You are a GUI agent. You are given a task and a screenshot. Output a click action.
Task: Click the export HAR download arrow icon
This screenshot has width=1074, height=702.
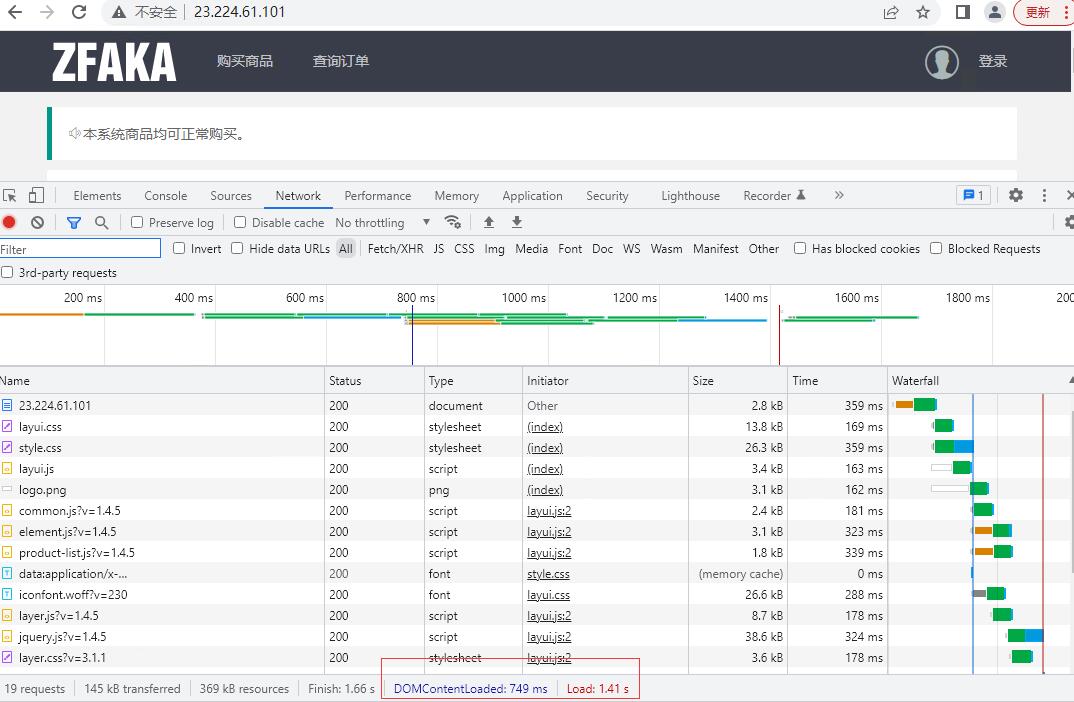(517, 222)
